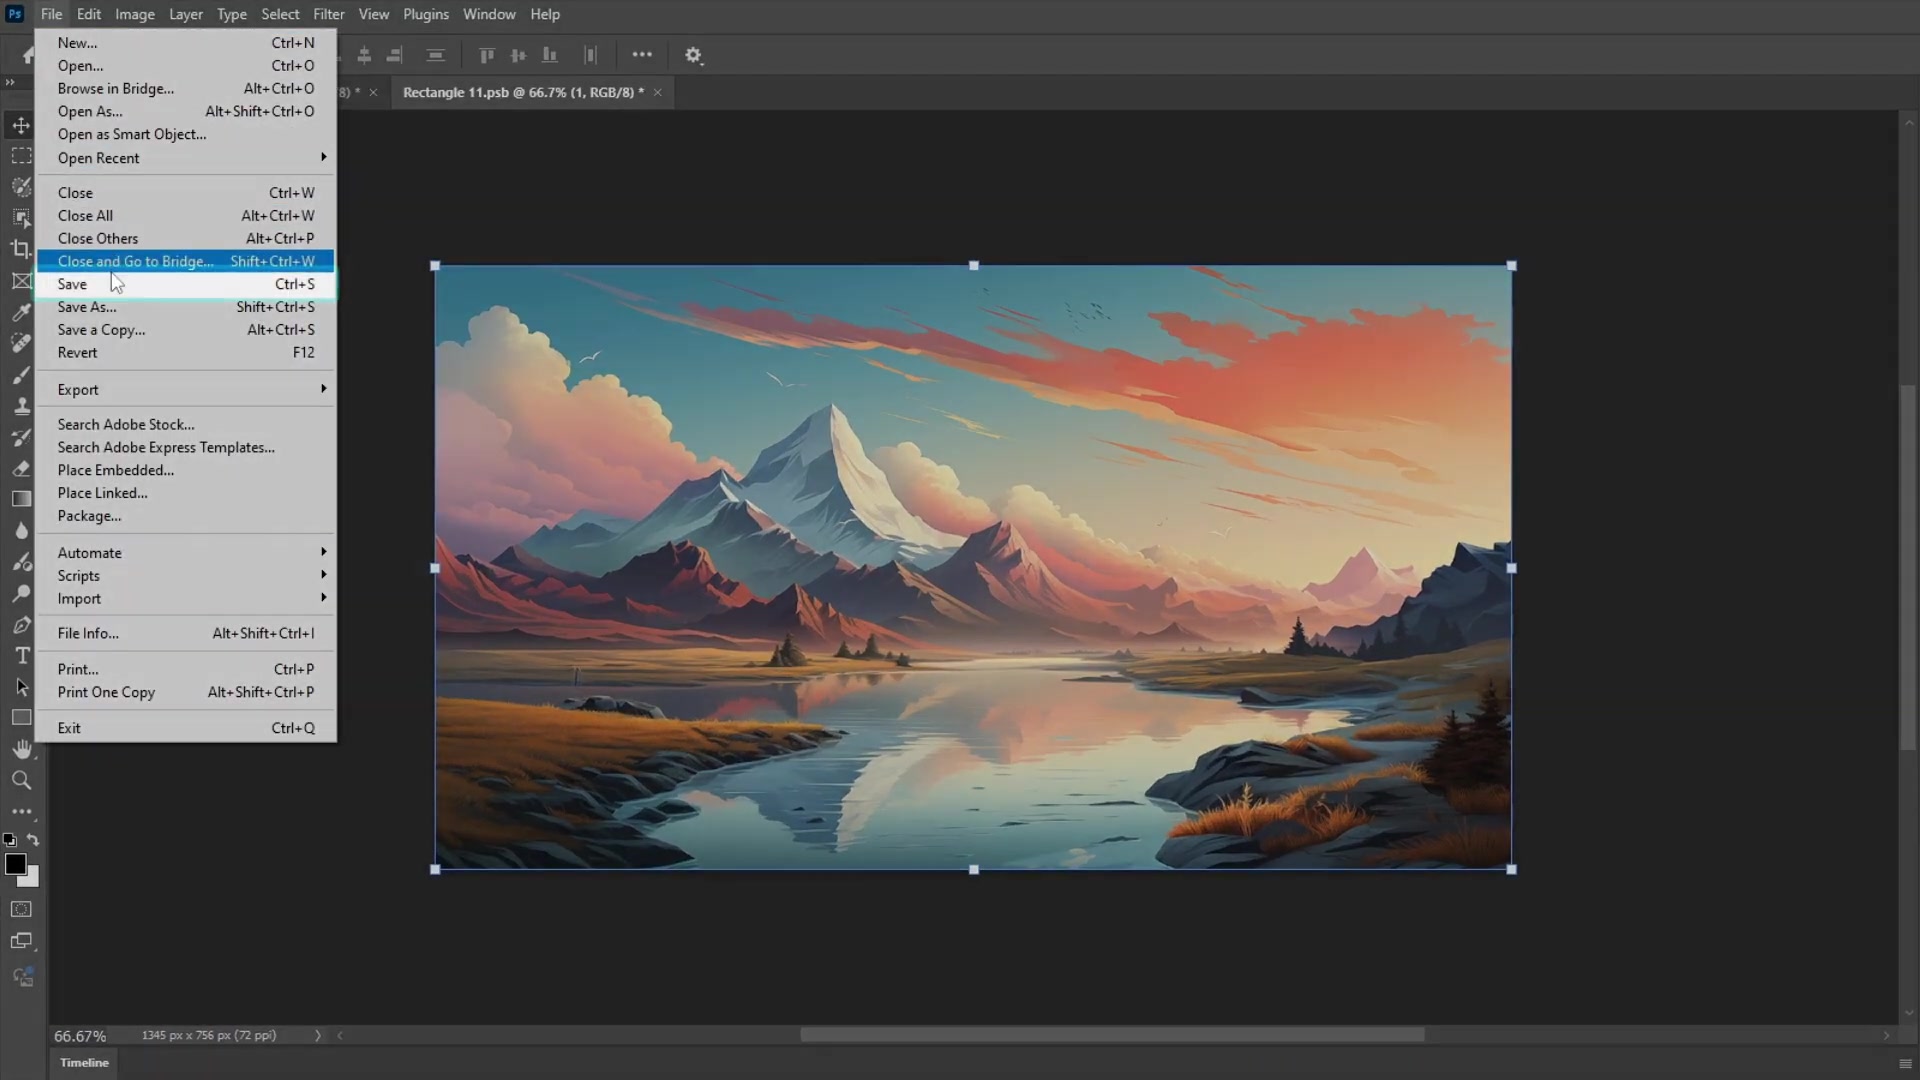
Task: Pick the Eyedropper tool
Action: pyautogui.click(x=21, y=312)
